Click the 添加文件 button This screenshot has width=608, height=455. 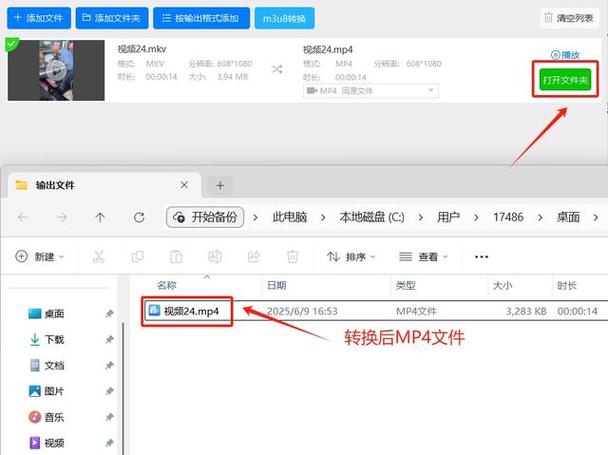pyautogui.click(x=39, y=18)
